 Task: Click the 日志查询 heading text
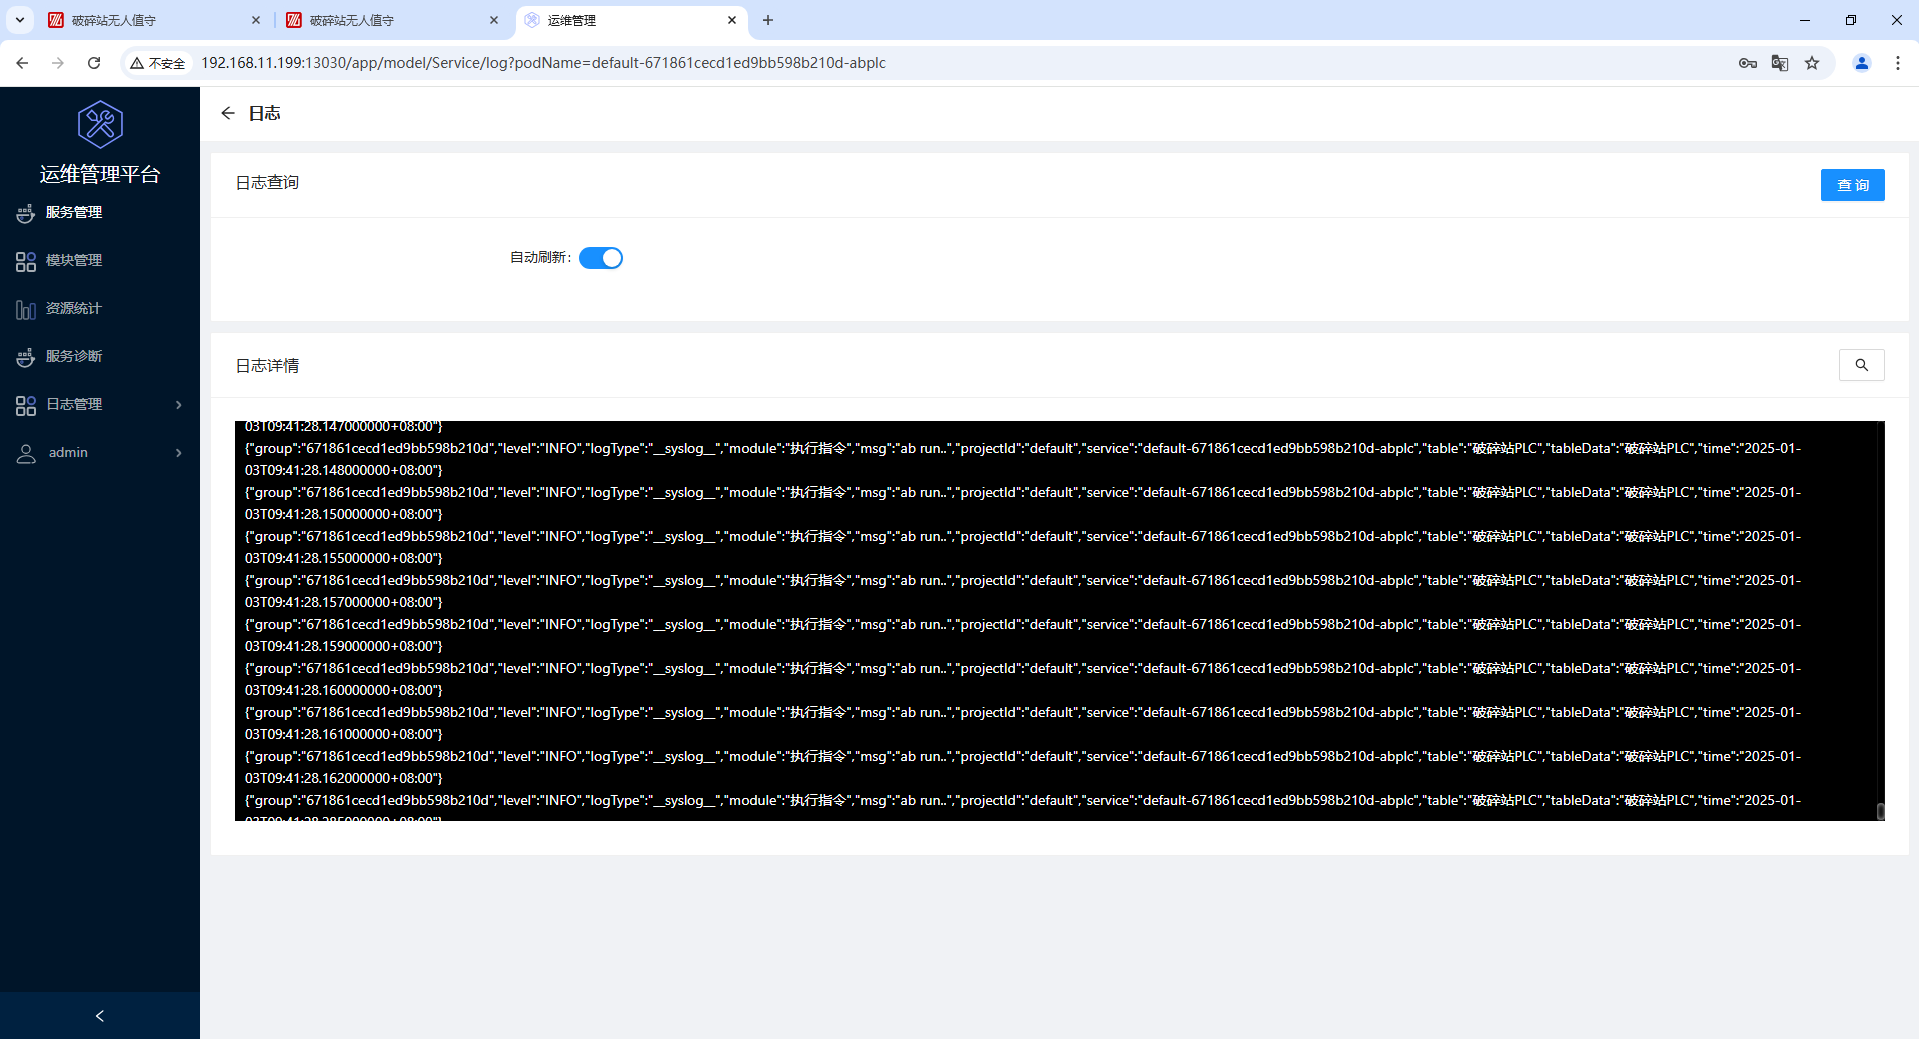tap(267, 182)
